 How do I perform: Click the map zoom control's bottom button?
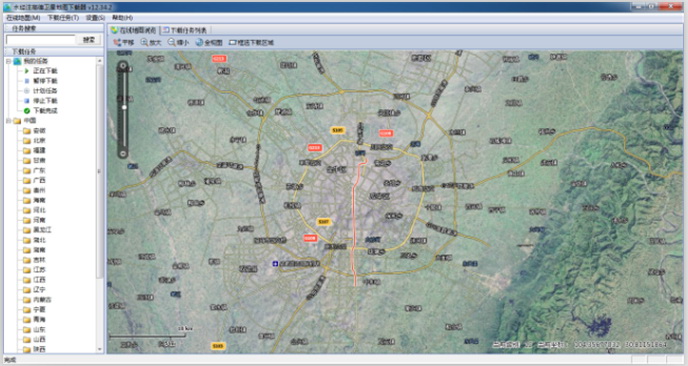pos(123,154)
